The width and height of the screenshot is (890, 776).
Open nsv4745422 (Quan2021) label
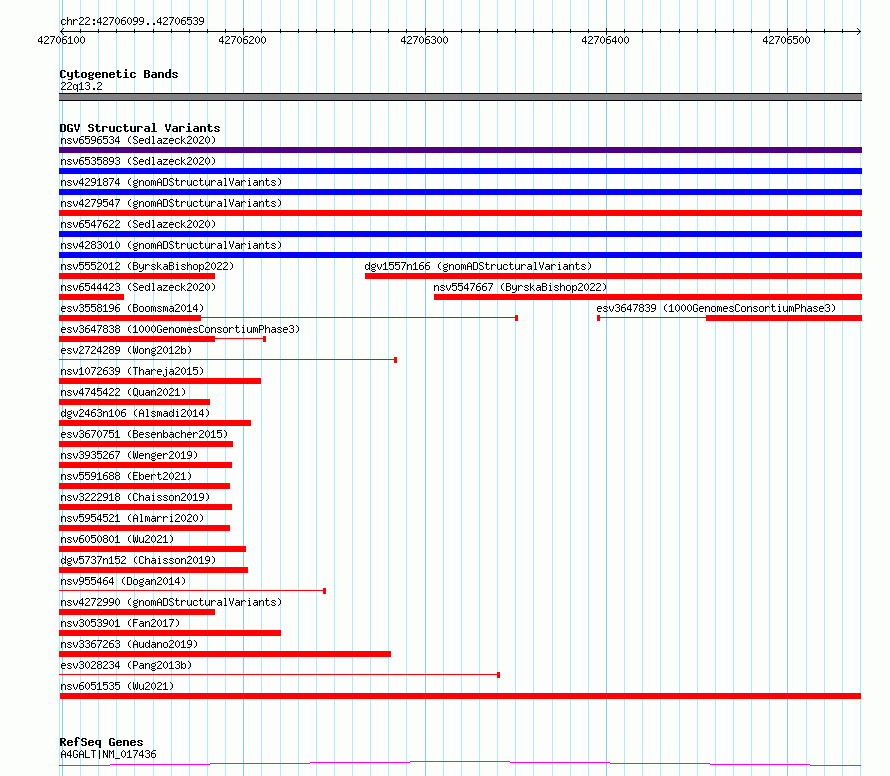click(x=123, y=392)
